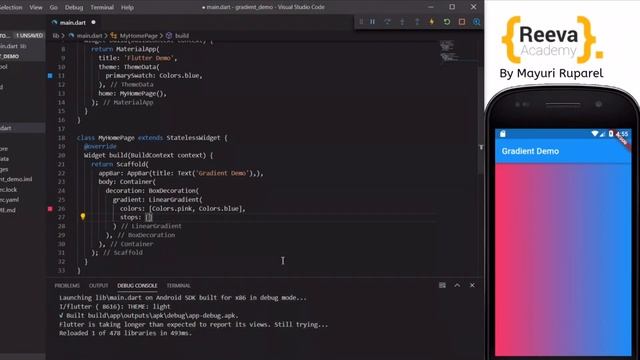
Task: Click line number 18 in the gutter
Action: (61, 138)
